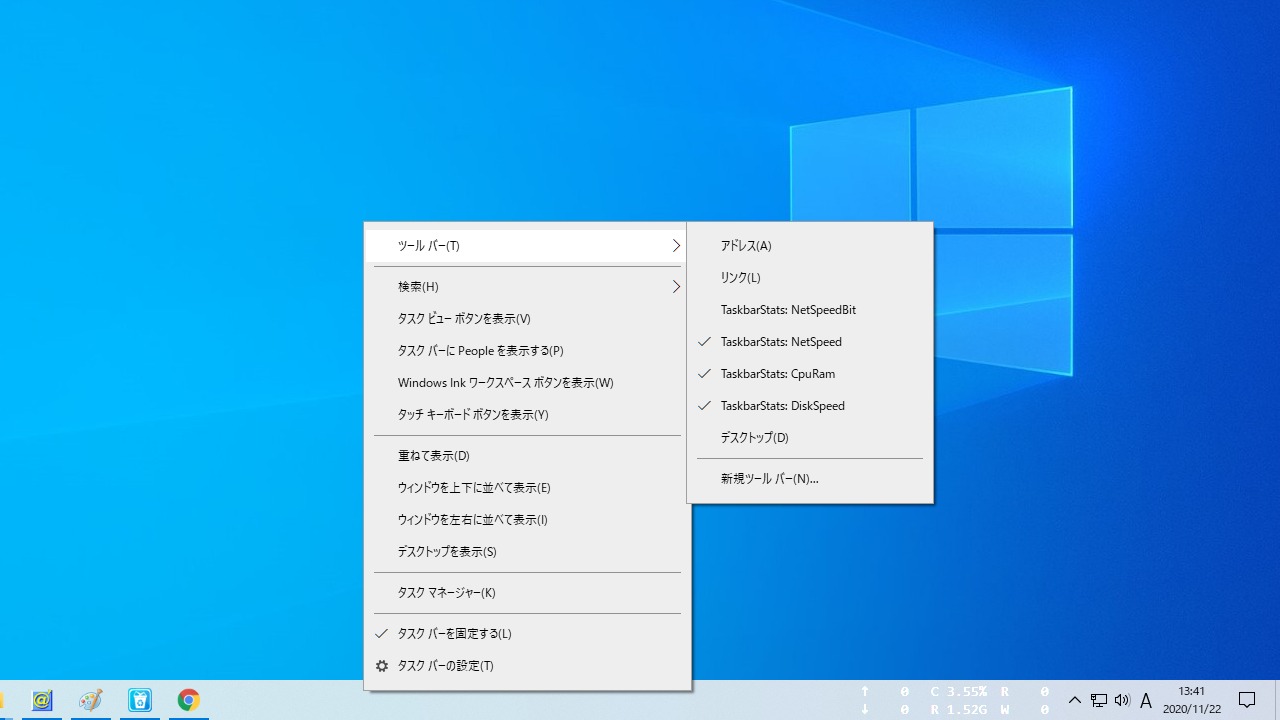Uncheck TaskbarStats: CpuRam toolbar
Image resolution: width=1280 pixels, height=720 pixels.
pyautogui.click(x=810, y=374)
